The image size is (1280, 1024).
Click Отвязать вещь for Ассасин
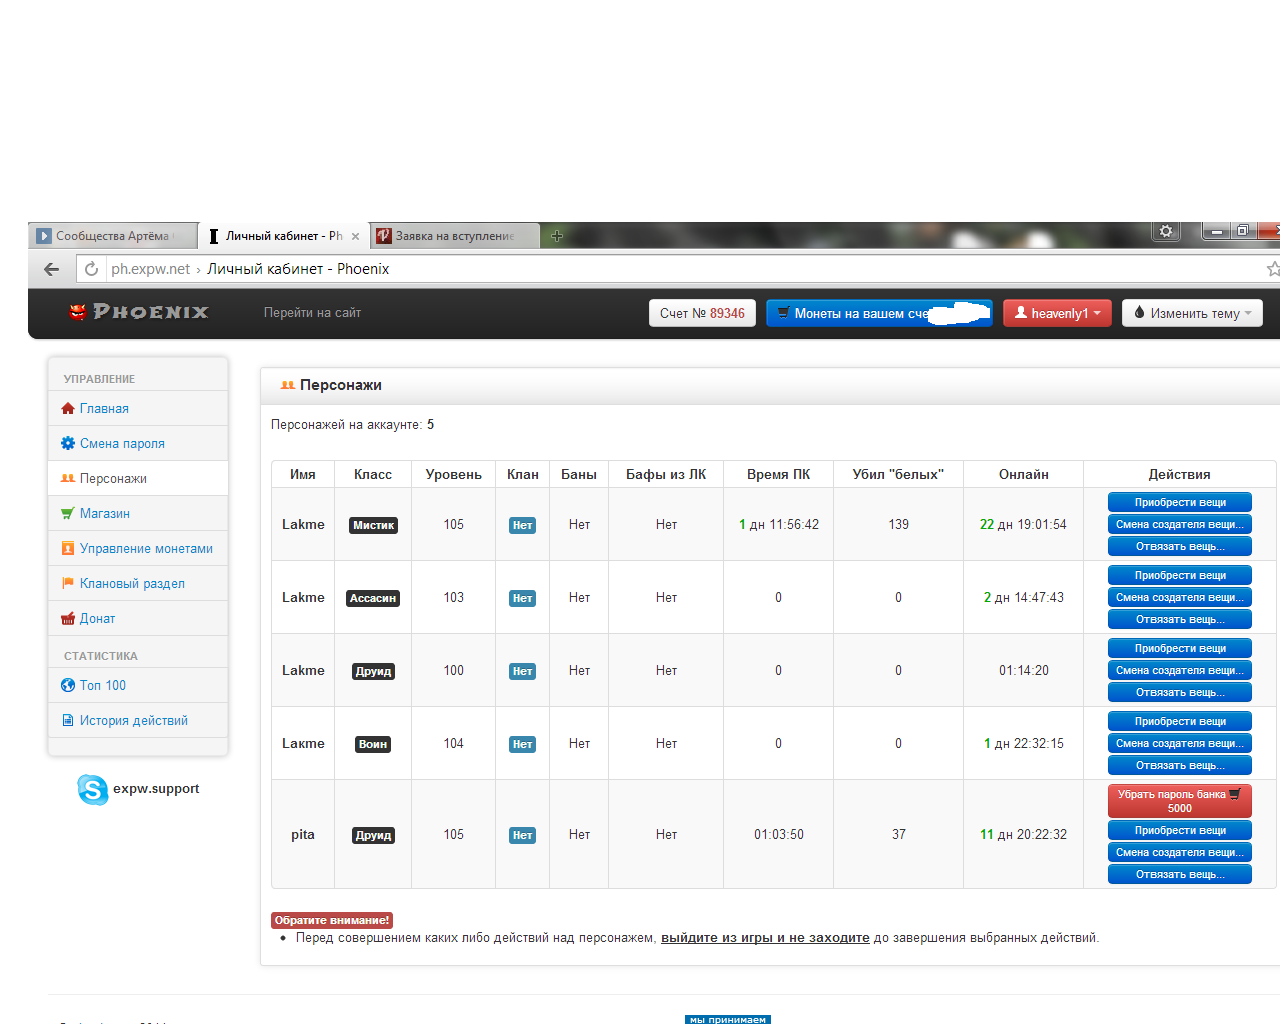tap(1180, 619)
